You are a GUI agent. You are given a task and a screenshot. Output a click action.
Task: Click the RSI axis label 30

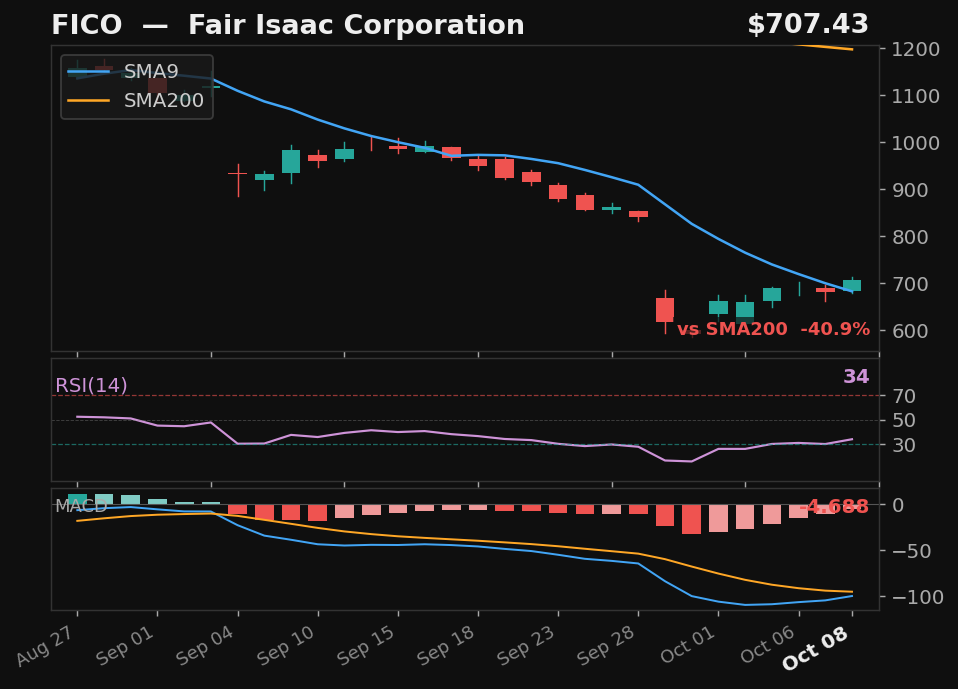(904, 445)
